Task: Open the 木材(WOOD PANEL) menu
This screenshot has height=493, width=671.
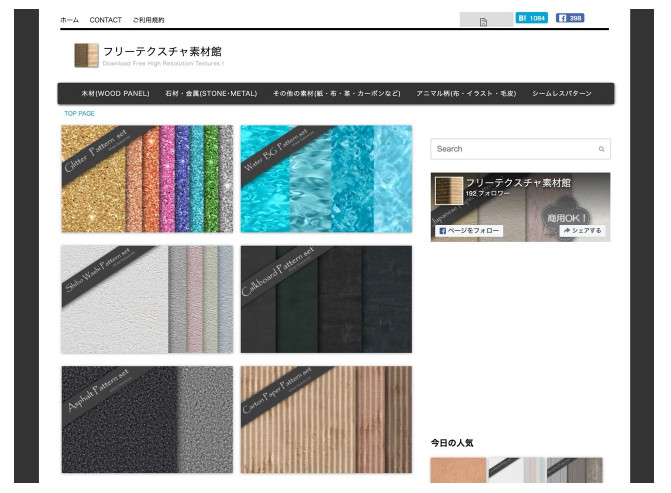Action: (x=116, y=93)
